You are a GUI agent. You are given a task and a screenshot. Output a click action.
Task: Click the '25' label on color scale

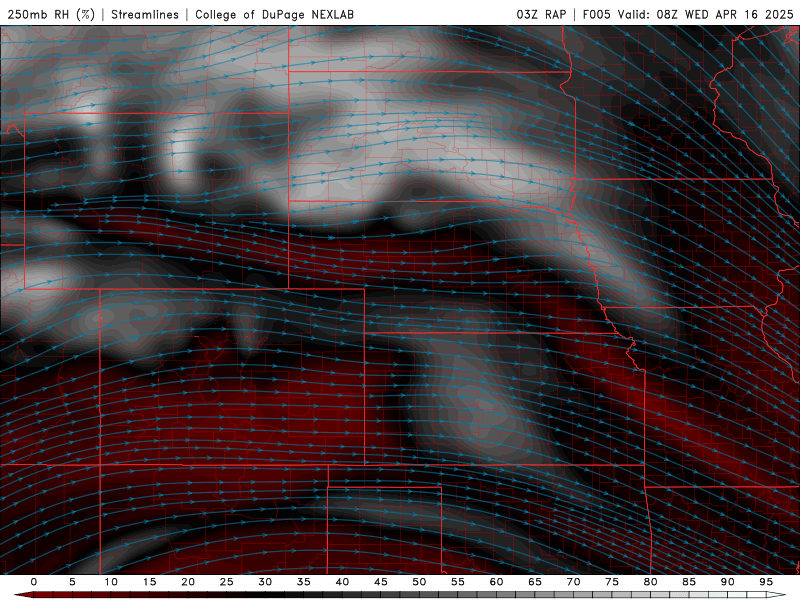click(x=227, y=582)
